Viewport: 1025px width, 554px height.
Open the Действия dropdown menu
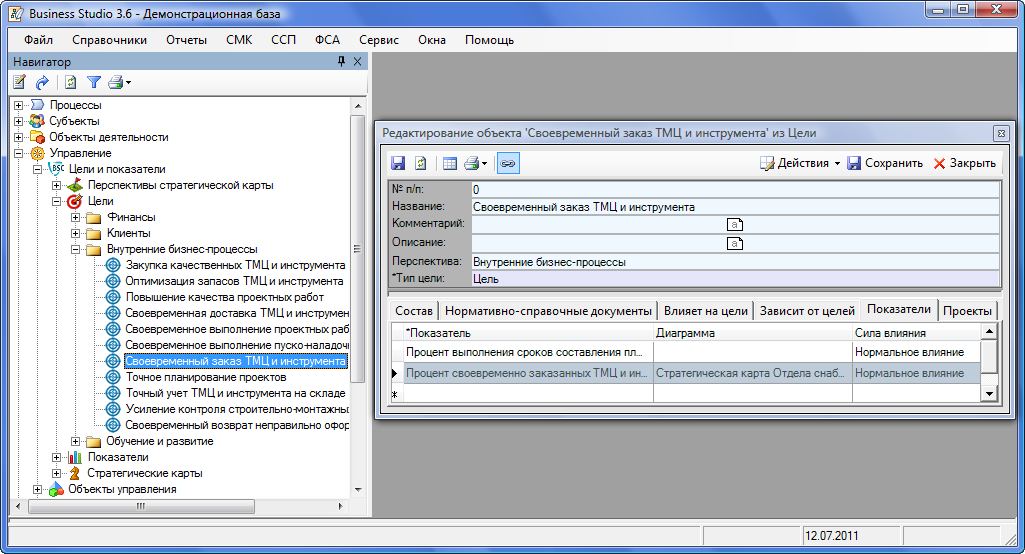pos(800,164)
